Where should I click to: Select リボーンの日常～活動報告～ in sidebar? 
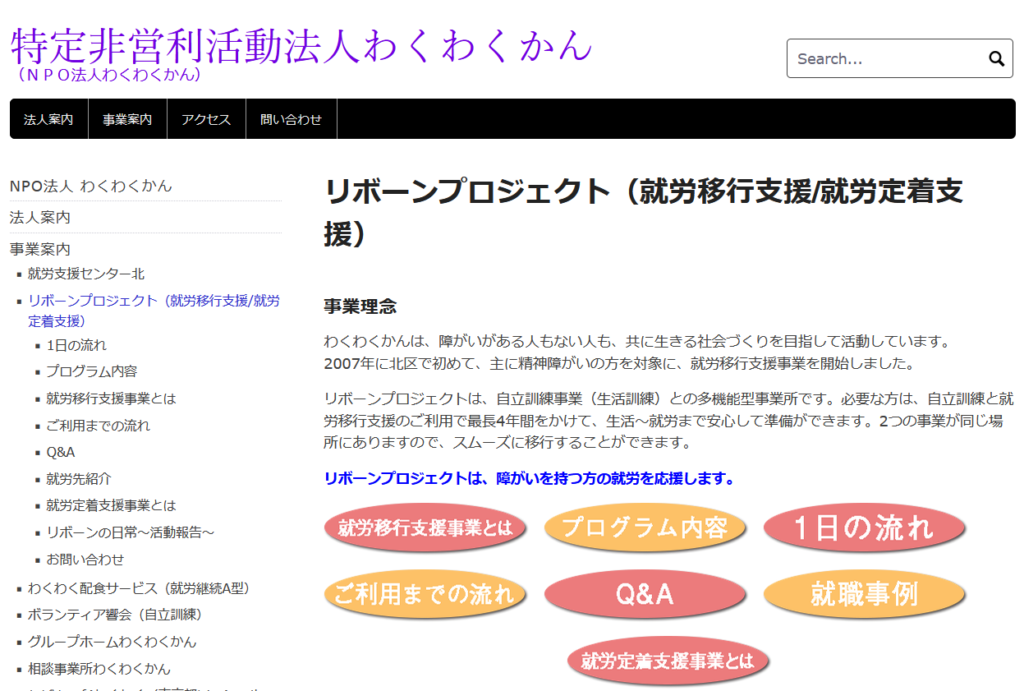pos(130,532)
